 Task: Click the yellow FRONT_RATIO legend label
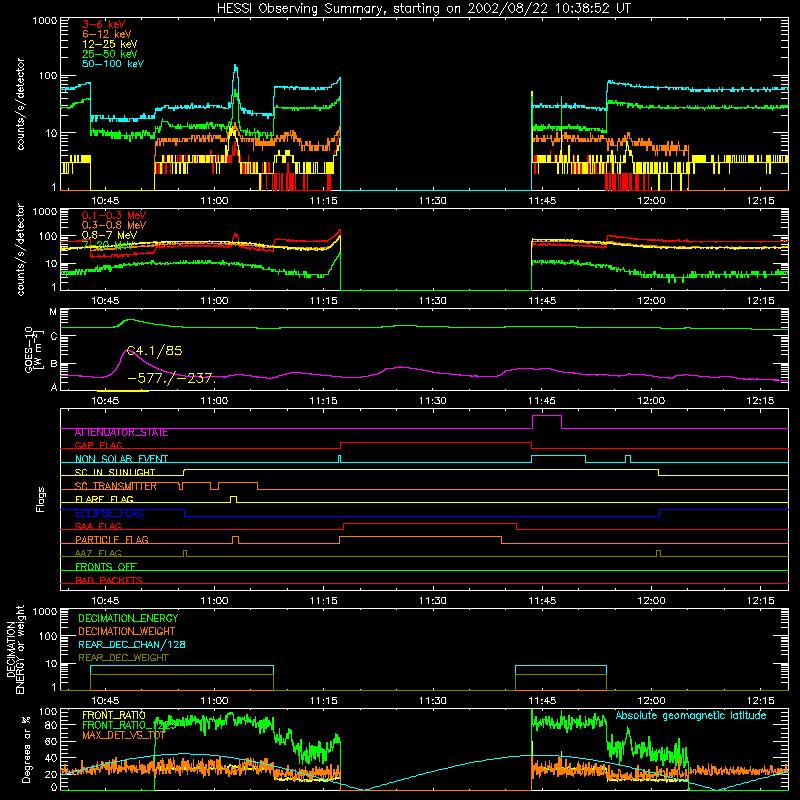[x=114, y=715]
